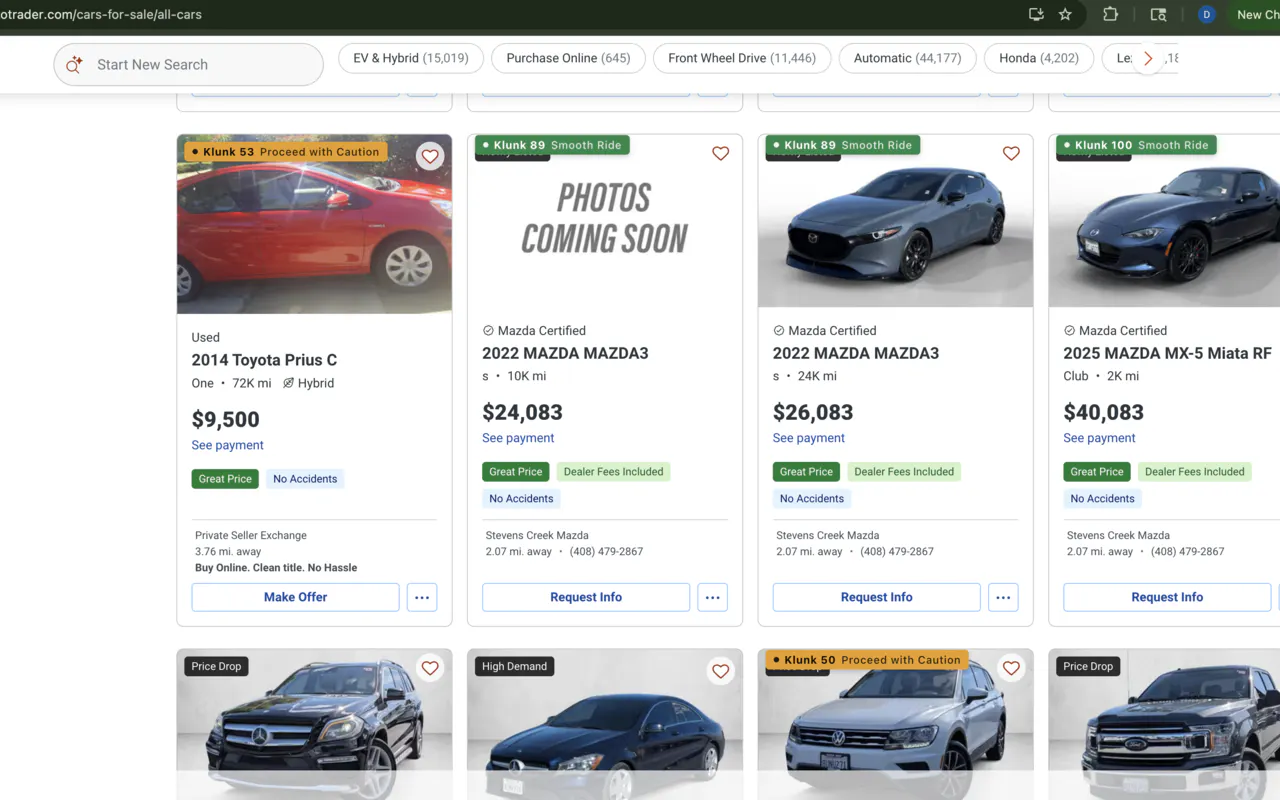The image size is (1280, 800).
Task: Open the side panel search icon in toolbar
Action: (1158, 14)
